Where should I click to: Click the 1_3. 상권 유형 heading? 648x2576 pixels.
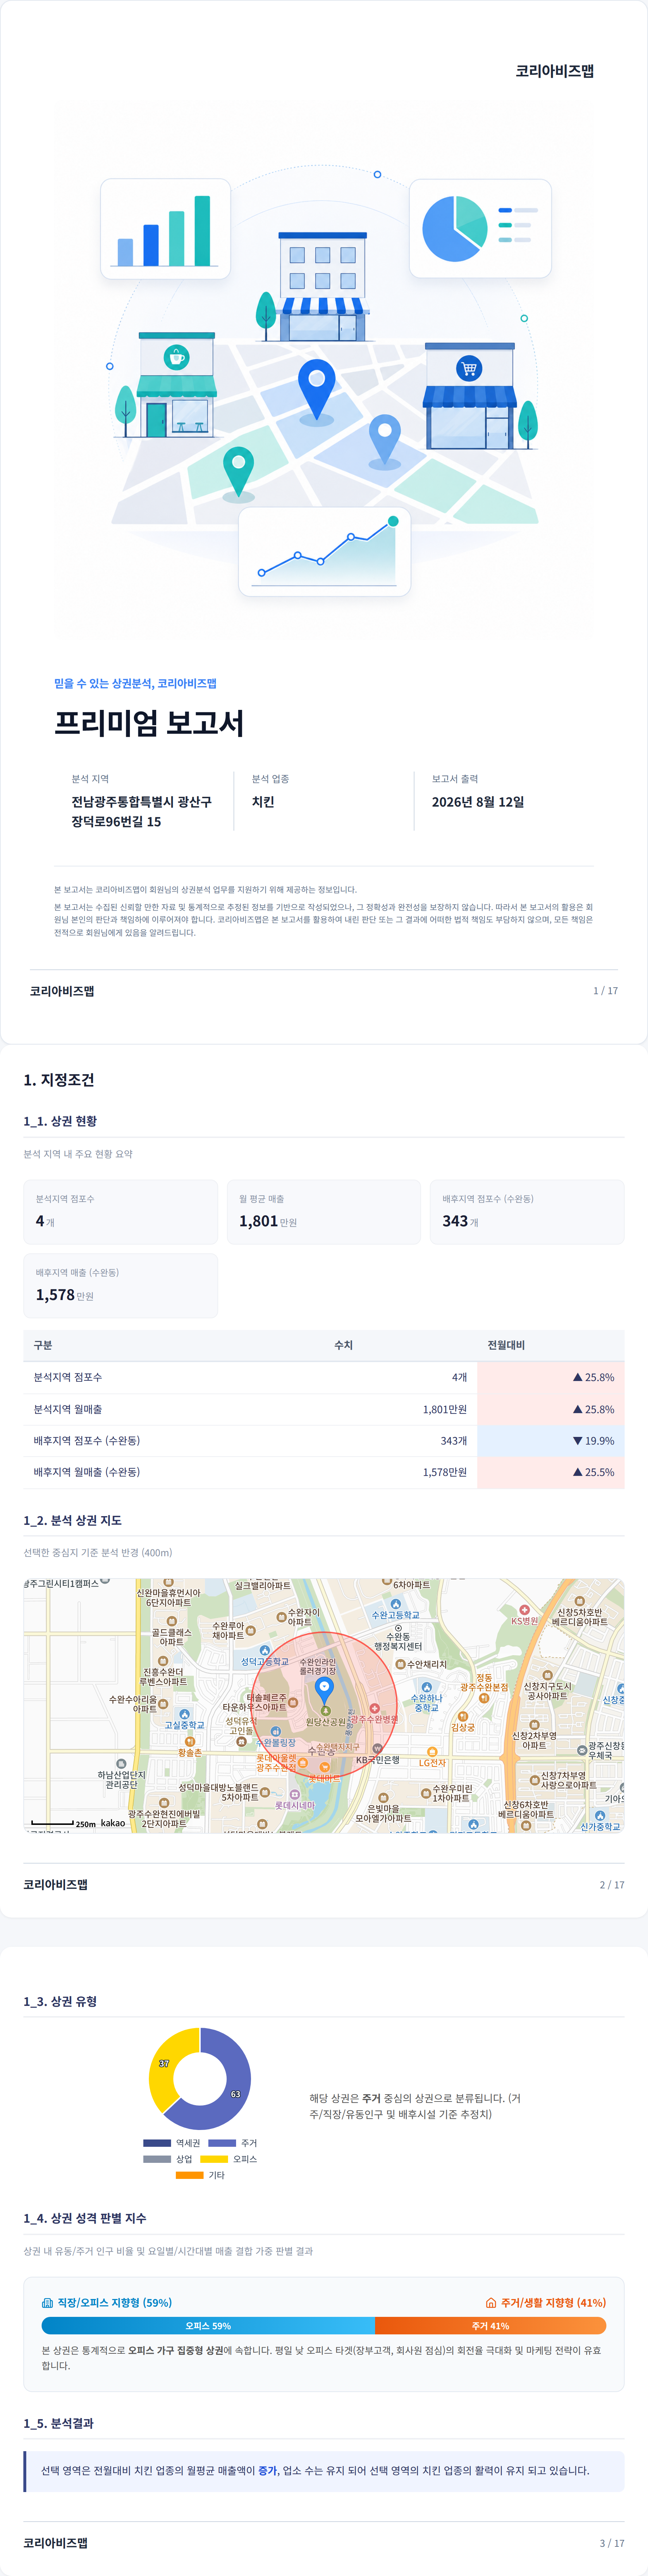click(60, 2001)
